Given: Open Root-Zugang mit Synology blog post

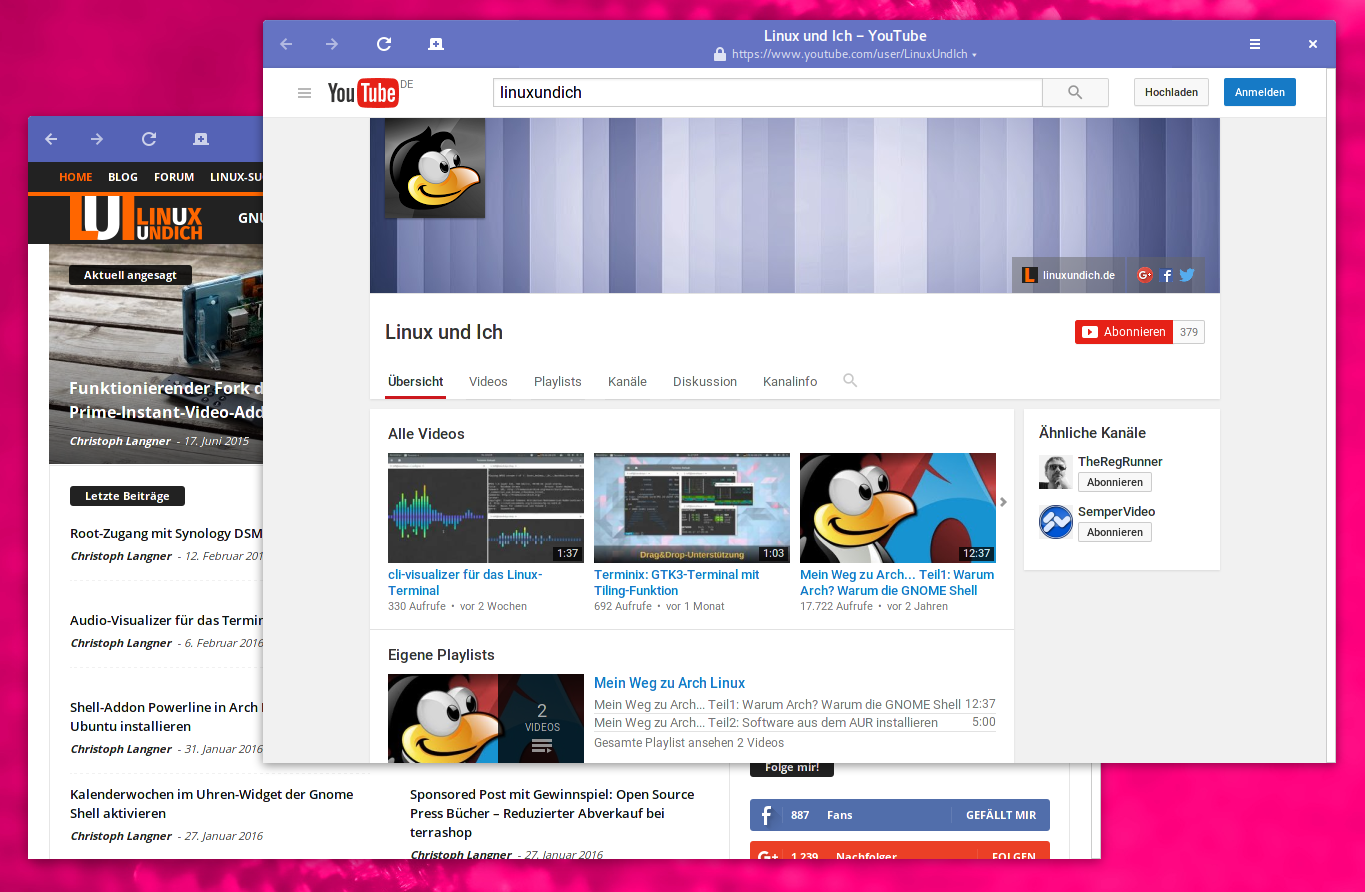Looking at the screenshot, I should (x=166, y=534).
